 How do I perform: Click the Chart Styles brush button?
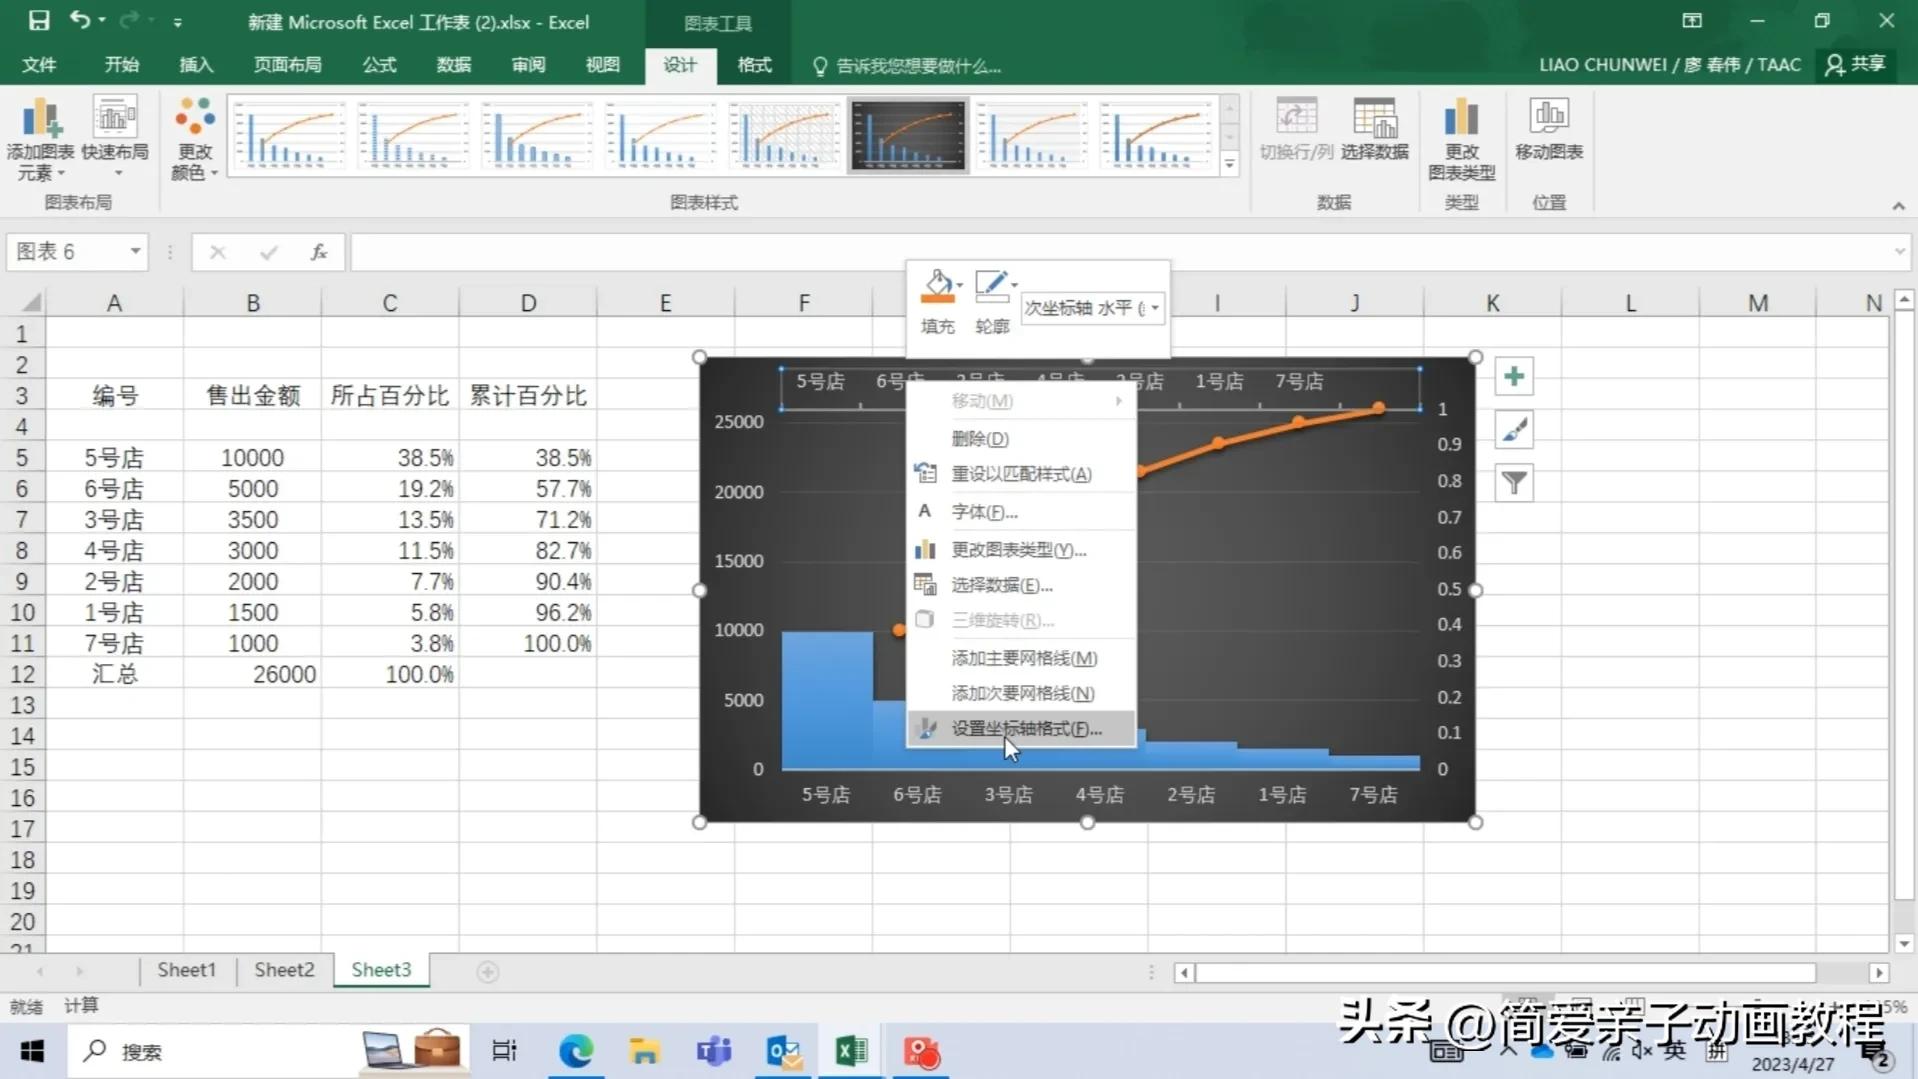(x=1514, y=431)
